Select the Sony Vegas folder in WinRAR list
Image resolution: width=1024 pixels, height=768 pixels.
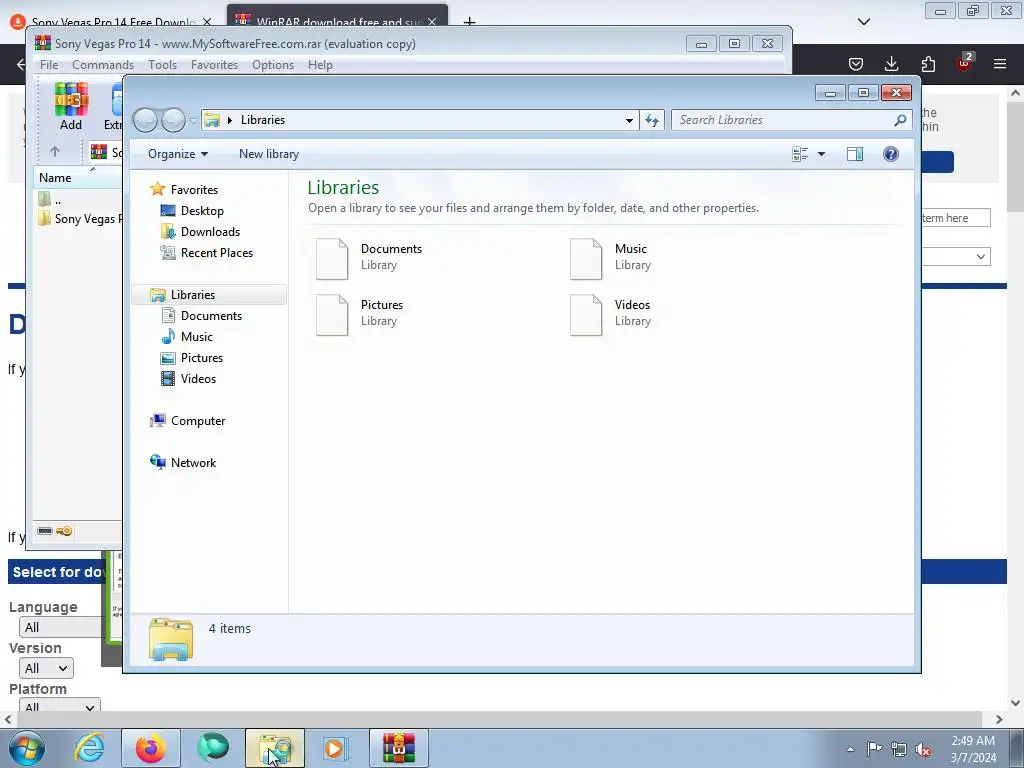coord(79,219)
